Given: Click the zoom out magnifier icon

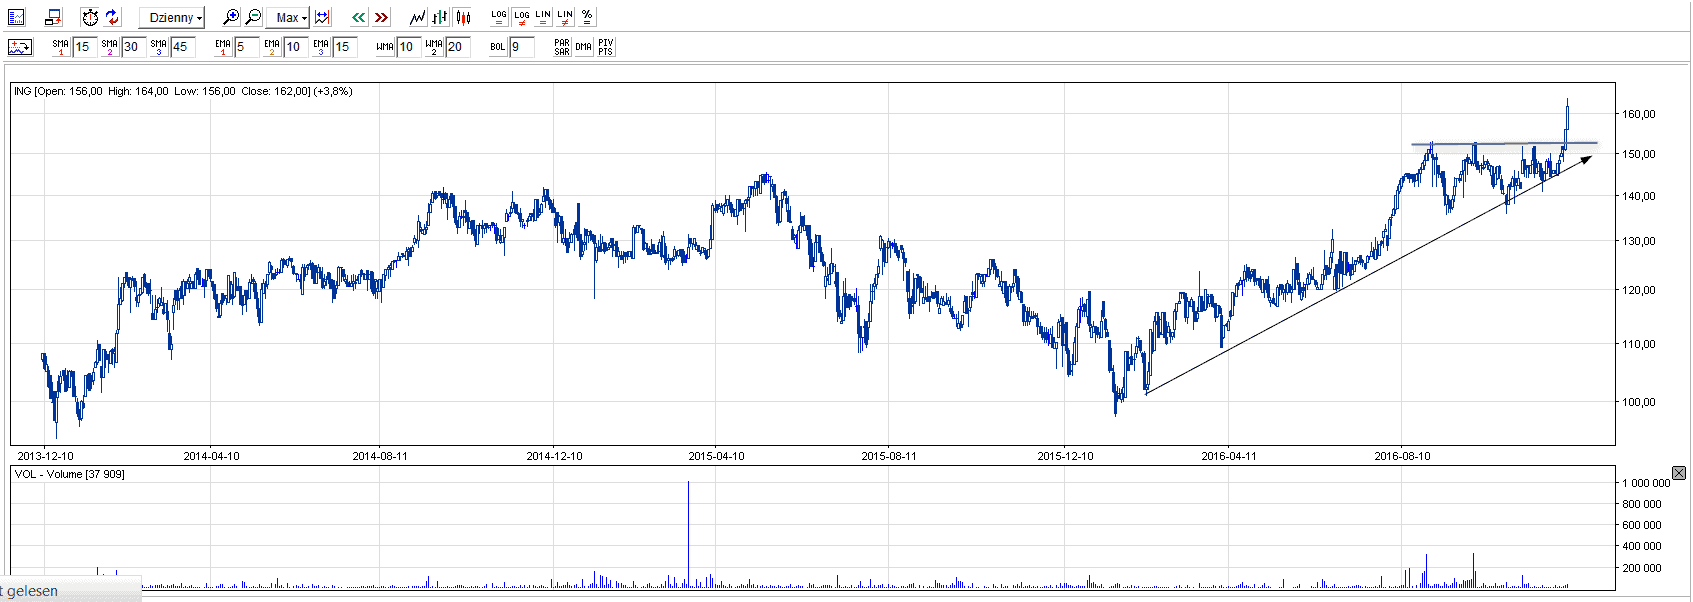Looking at the screenshot, I should (253, 17).
